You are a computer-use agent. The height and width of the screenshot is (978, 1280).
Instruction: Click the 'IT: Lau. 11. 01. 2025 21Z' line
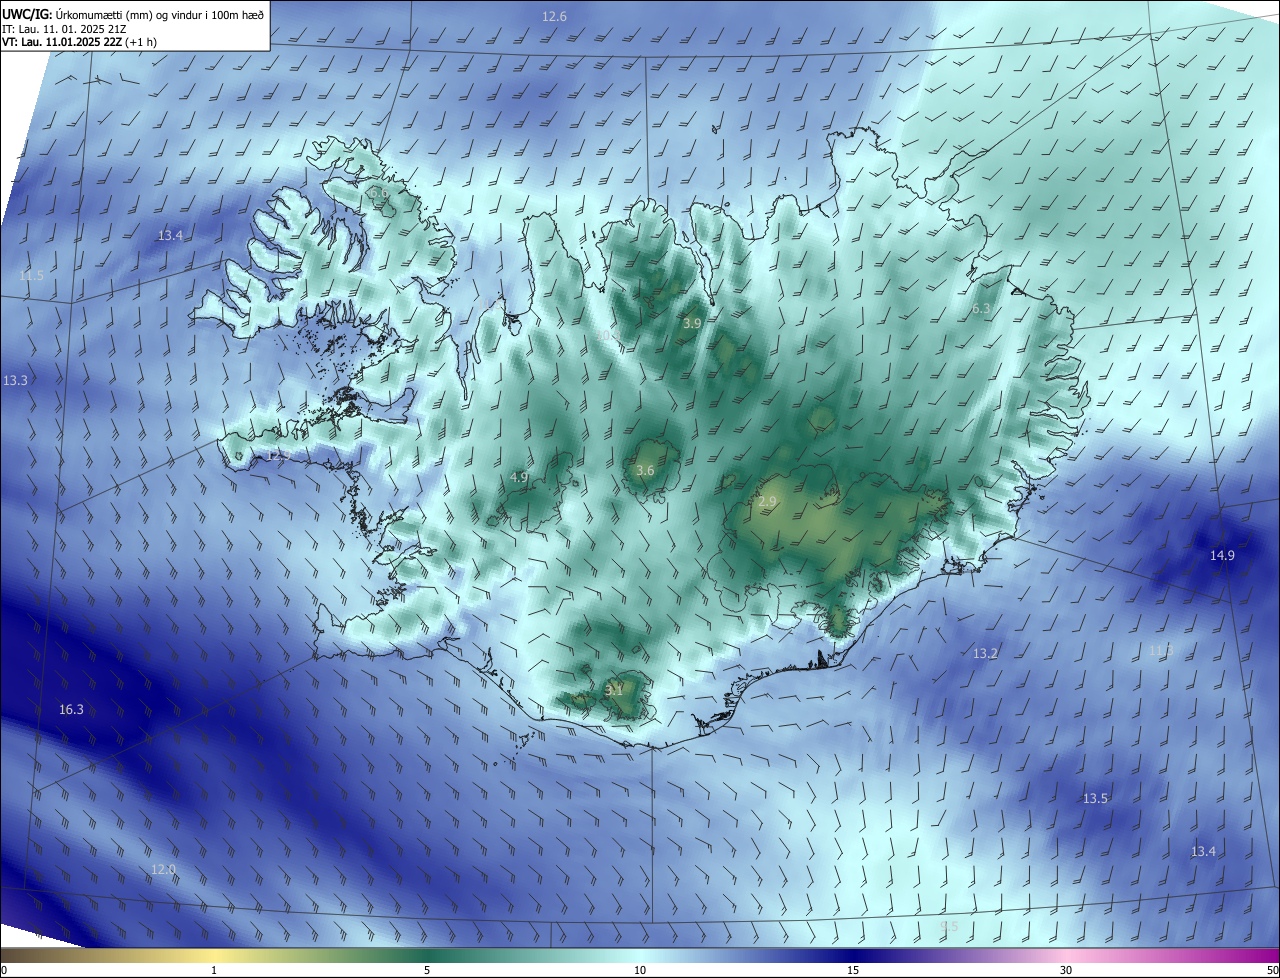(64, 29)
